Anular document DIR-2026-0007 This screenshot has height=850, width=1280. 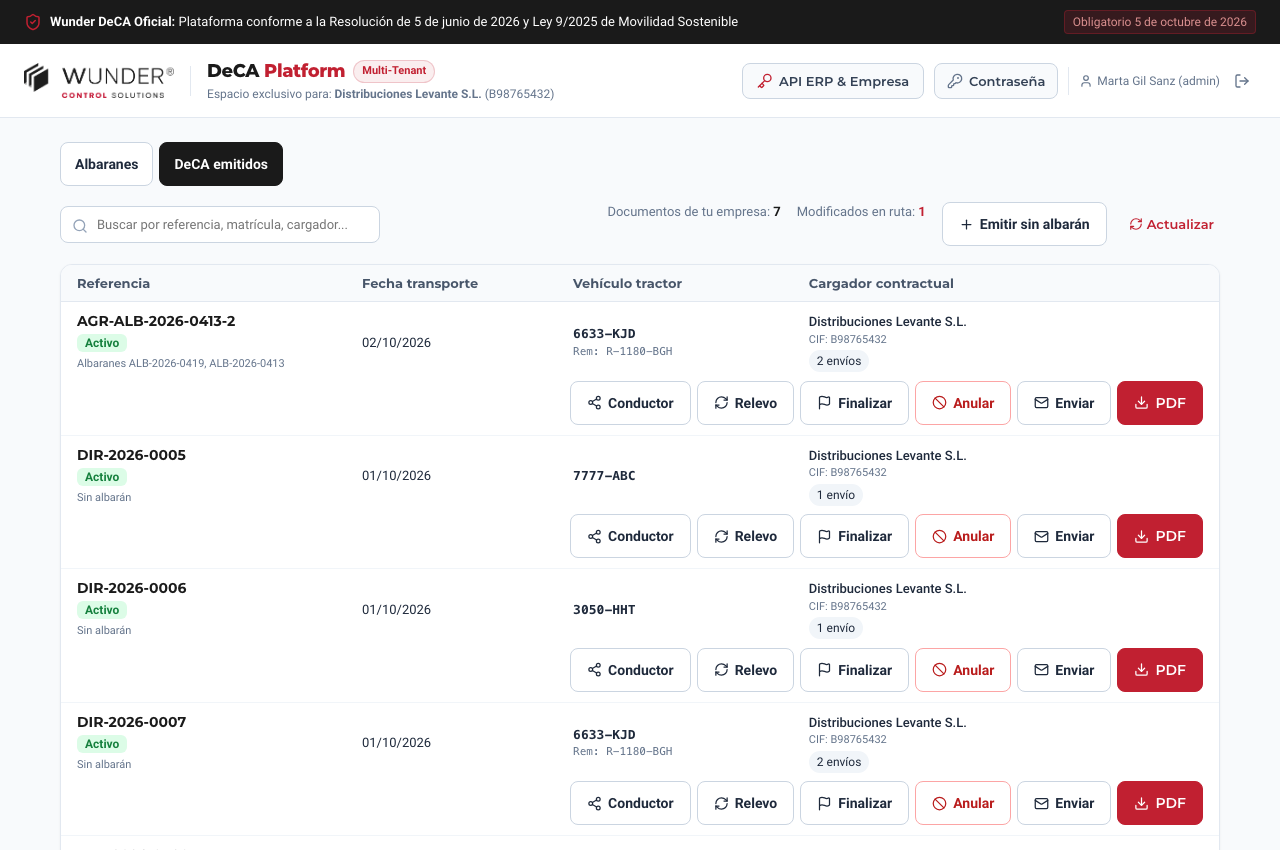(963, 803)
